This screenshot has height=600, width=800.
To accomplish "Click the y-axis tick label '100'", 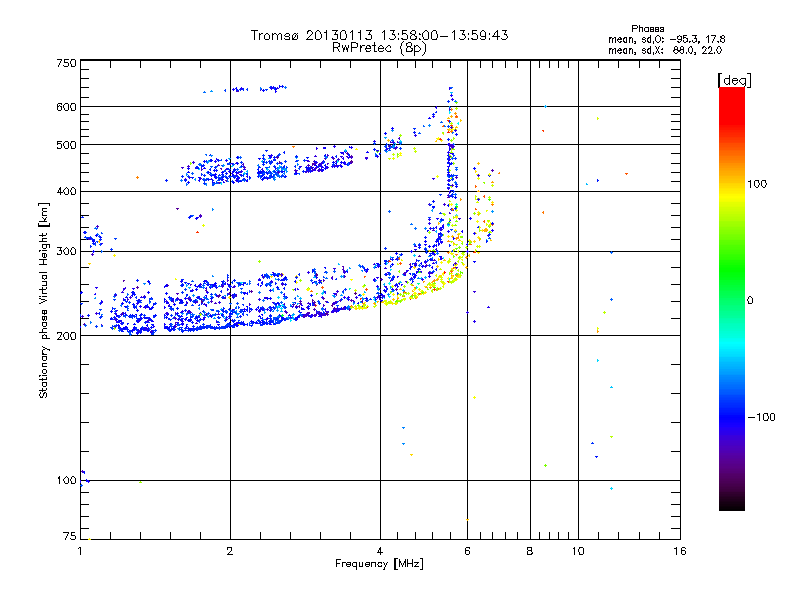I will tap(66, 480).
